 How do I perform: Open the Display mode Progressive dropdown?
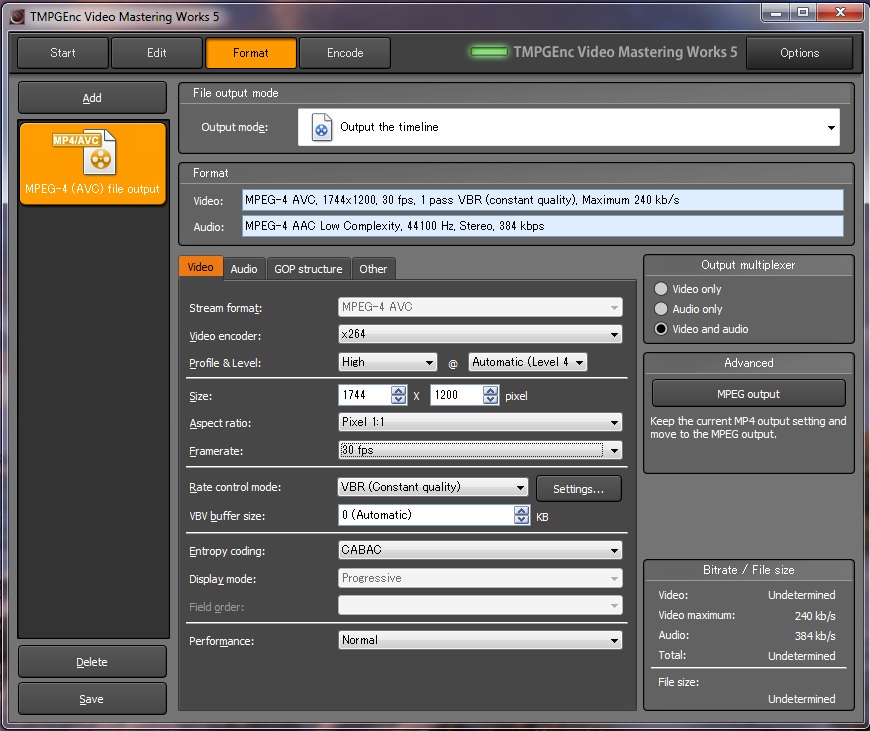tap(480, 578)
